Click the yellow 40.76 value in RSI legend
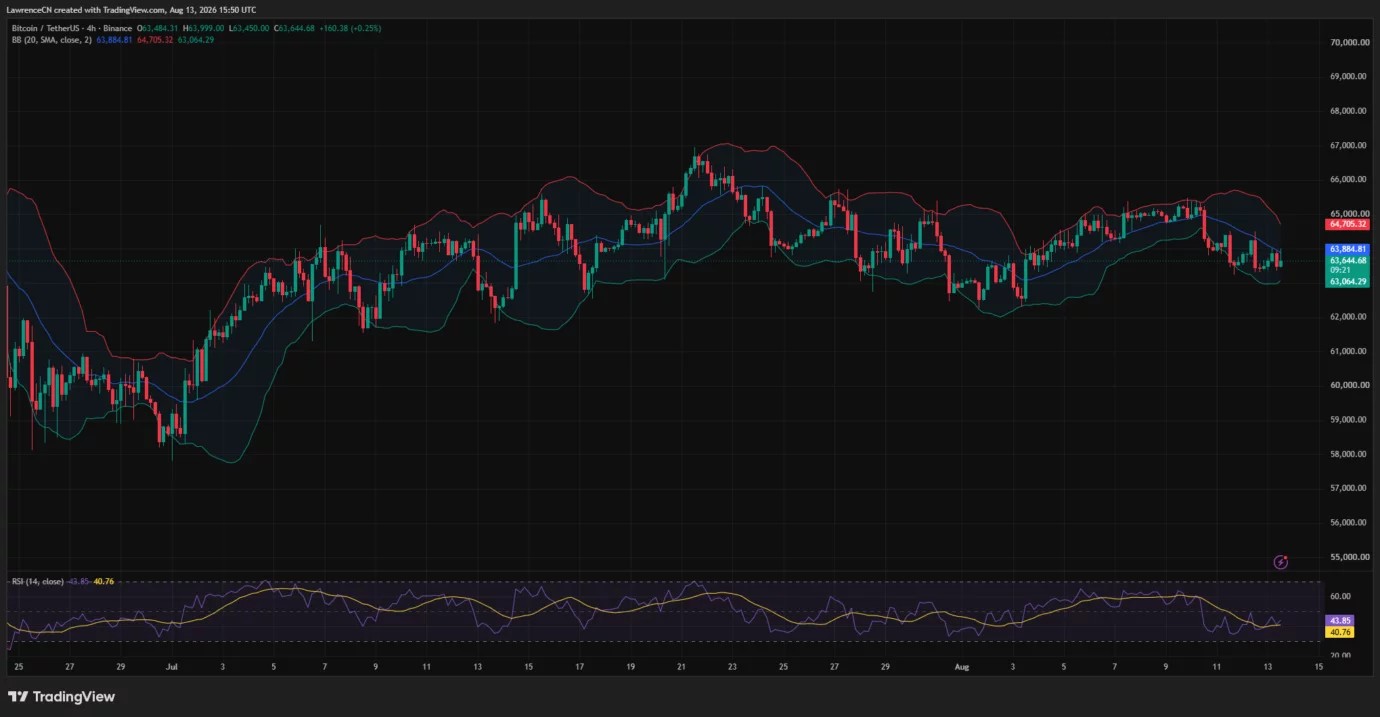The image size is (1380, 717). point(103,581)
